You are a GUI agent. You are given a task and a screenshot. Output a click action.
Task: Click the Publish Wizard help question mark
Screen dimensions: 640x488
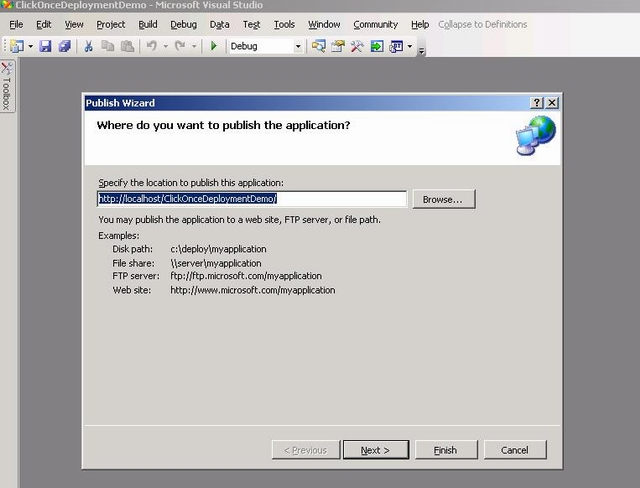coord(537,103)
